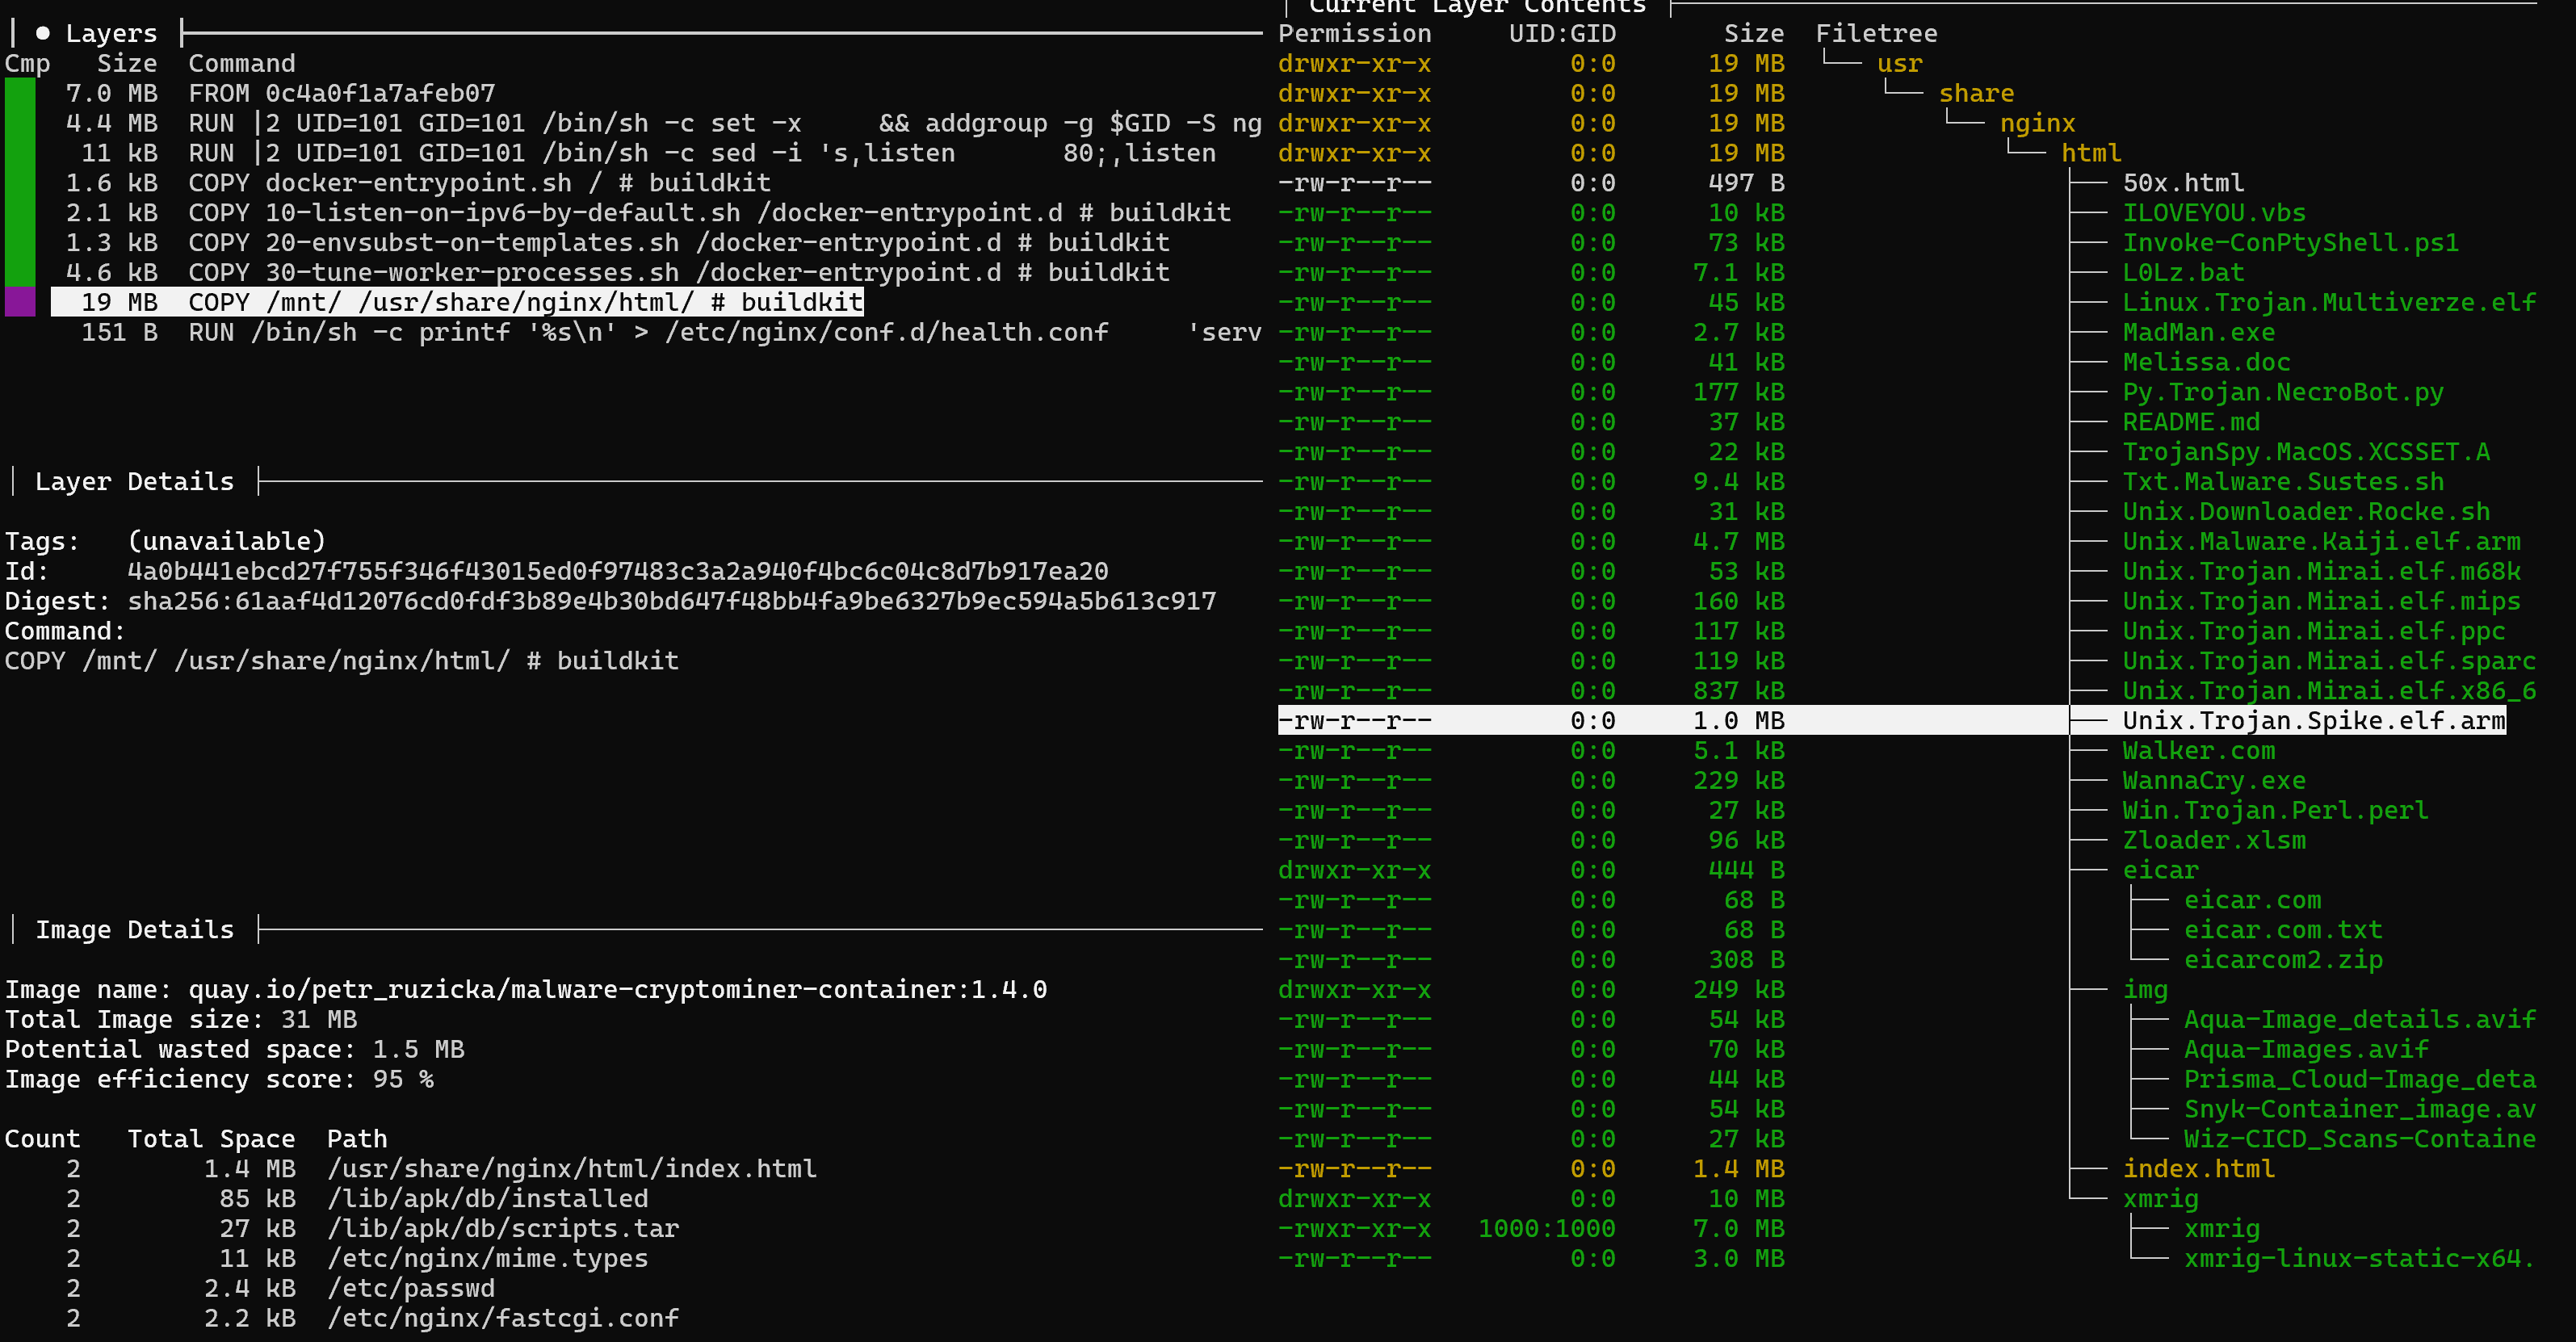Select MadMan.exe file
The height and width of the screenshot is (1342, 2576).
tap(2198, 332)
